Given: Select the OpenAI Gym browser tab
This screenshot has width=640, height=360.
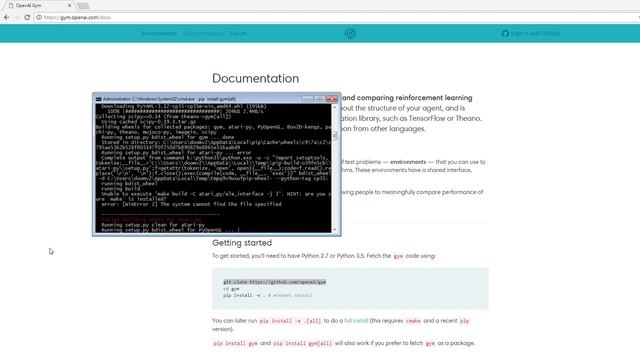Looking at the screenshot, I should (x=38, y=5).
